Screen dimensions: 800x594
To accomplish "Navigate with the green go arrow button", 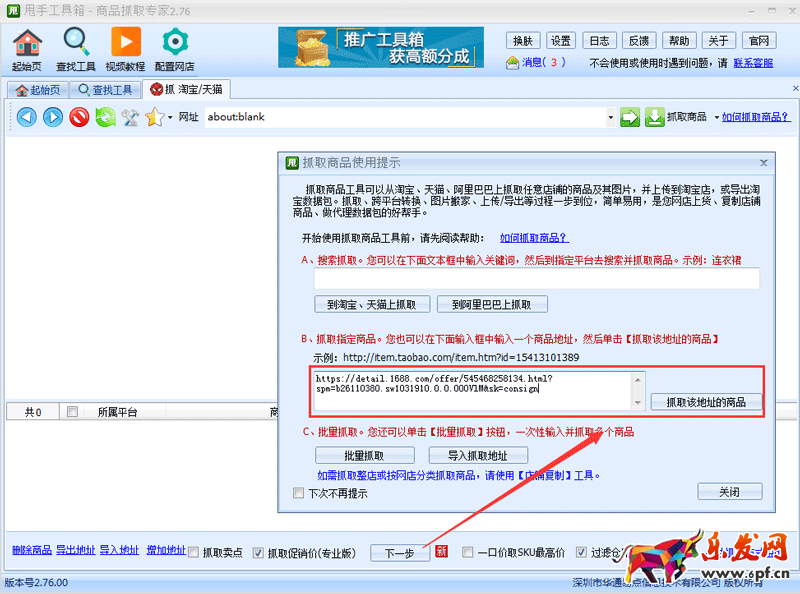I will point(630,117).
